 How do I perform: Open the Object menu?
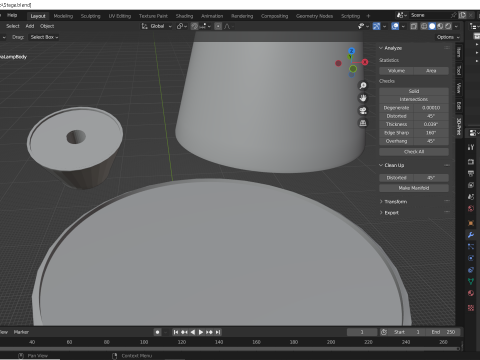point(47,26)
